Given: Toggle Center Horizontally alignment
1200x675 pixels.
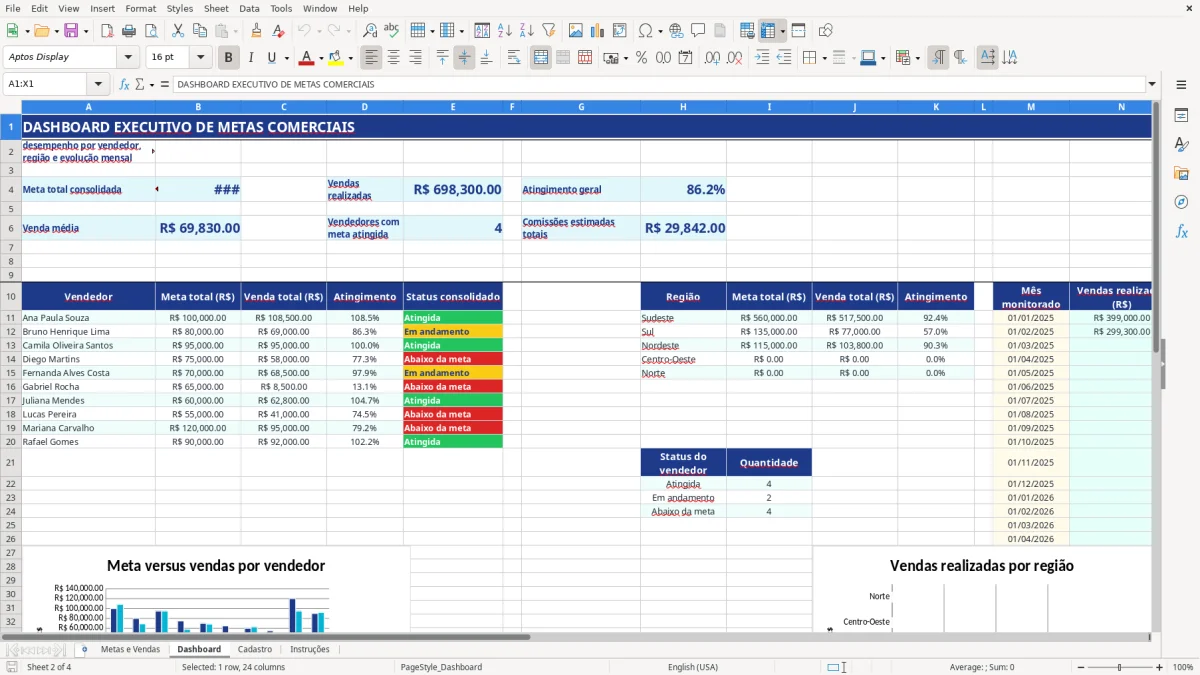Looking at the screenshot, I should [x=393, y=58].
